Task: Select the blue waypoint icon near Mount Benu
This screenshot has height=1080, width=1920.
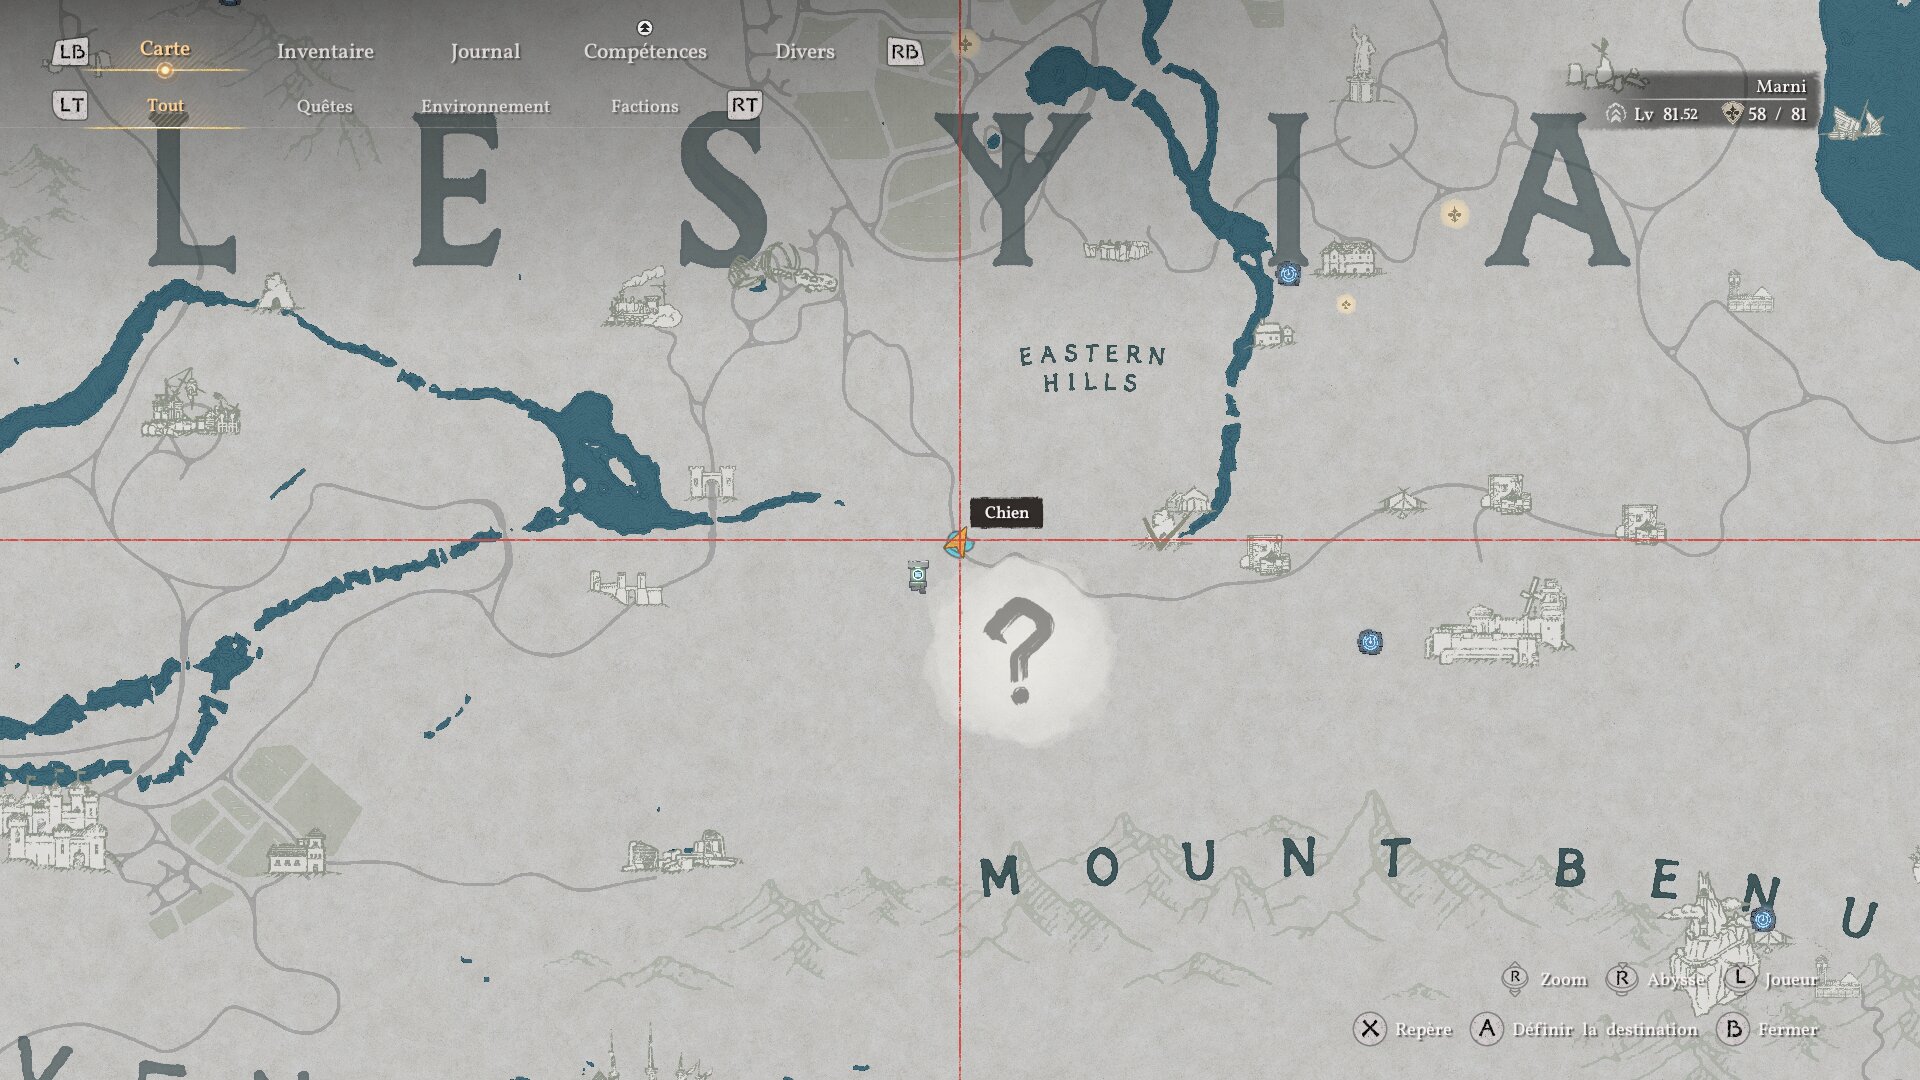Action: click(x=1763, y=919)
